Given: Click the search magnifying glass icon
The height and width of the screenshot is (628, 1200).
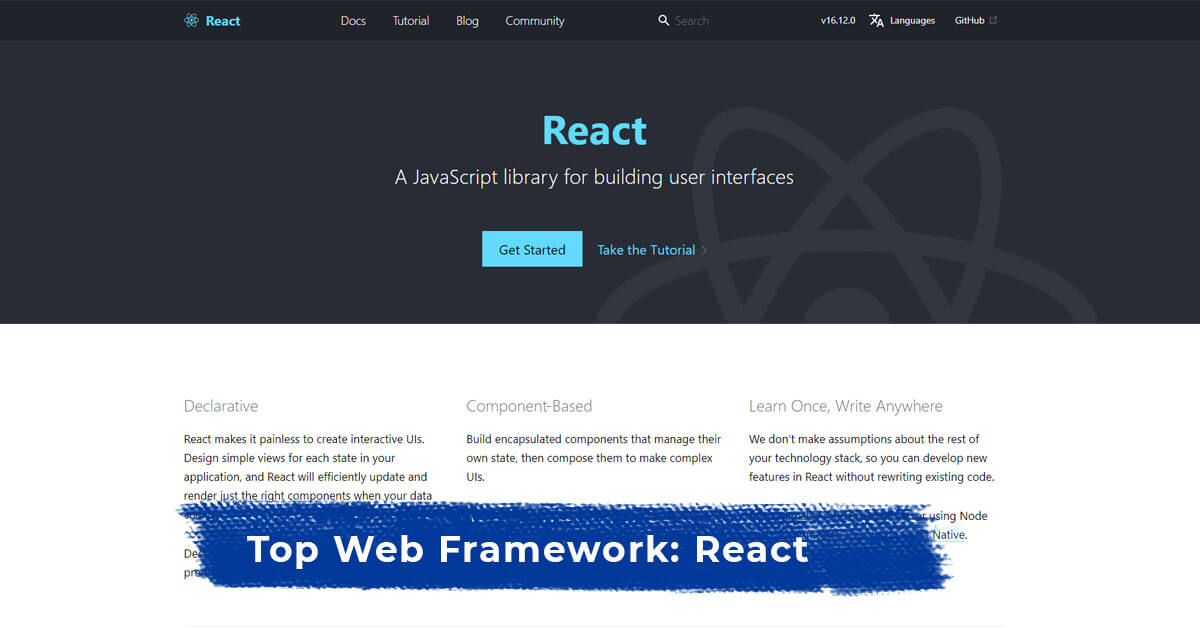Looking at the screenshot, I should [663, 20].
